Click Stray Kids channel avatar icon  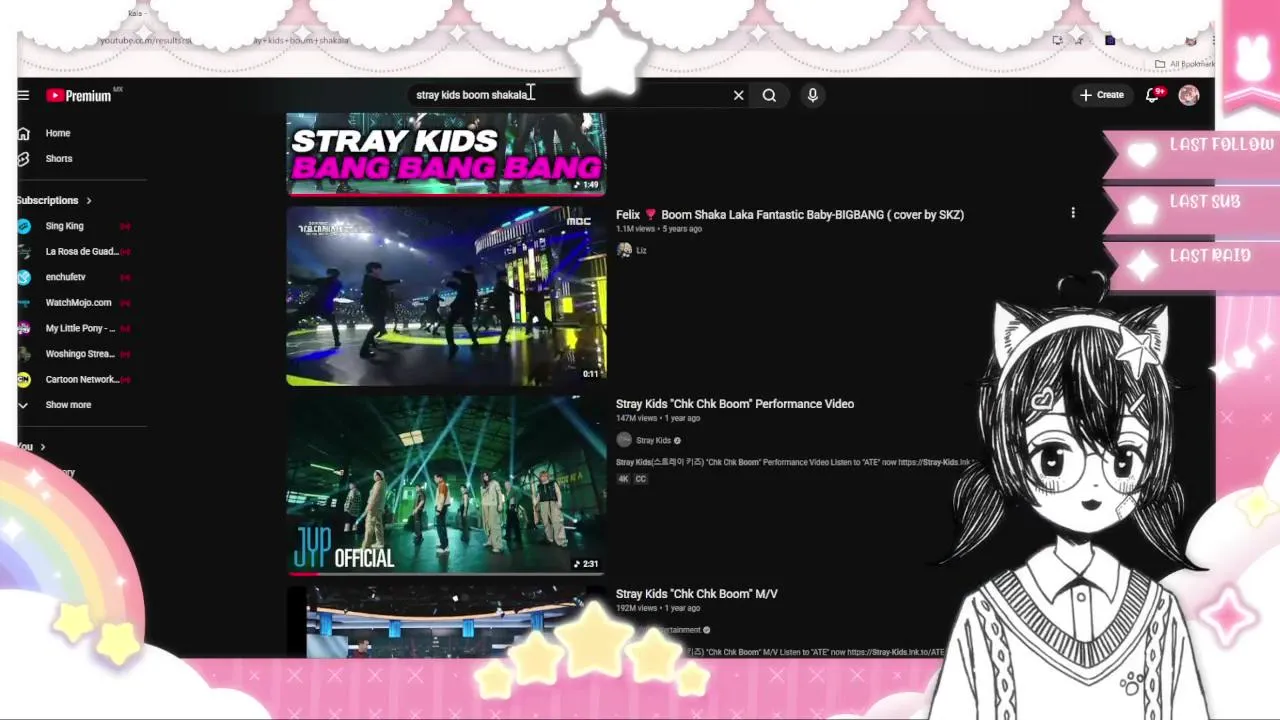[624, 440]
